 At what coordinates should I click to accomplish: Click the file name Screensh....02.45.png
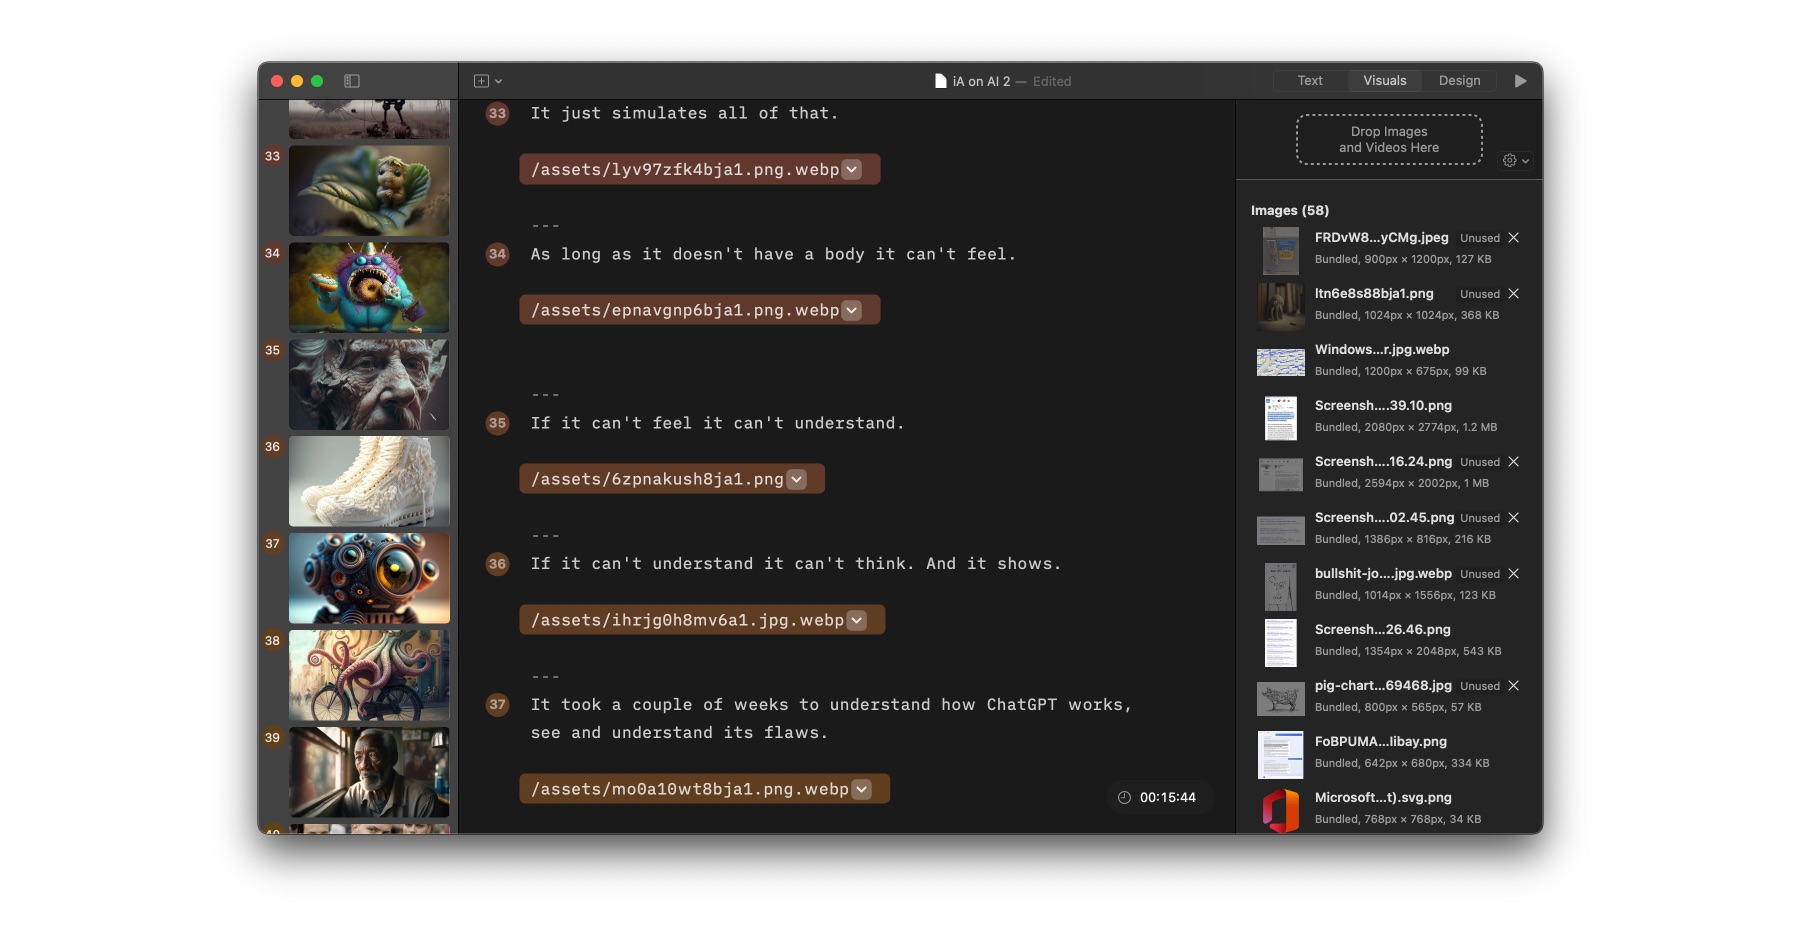point(1384,518)
